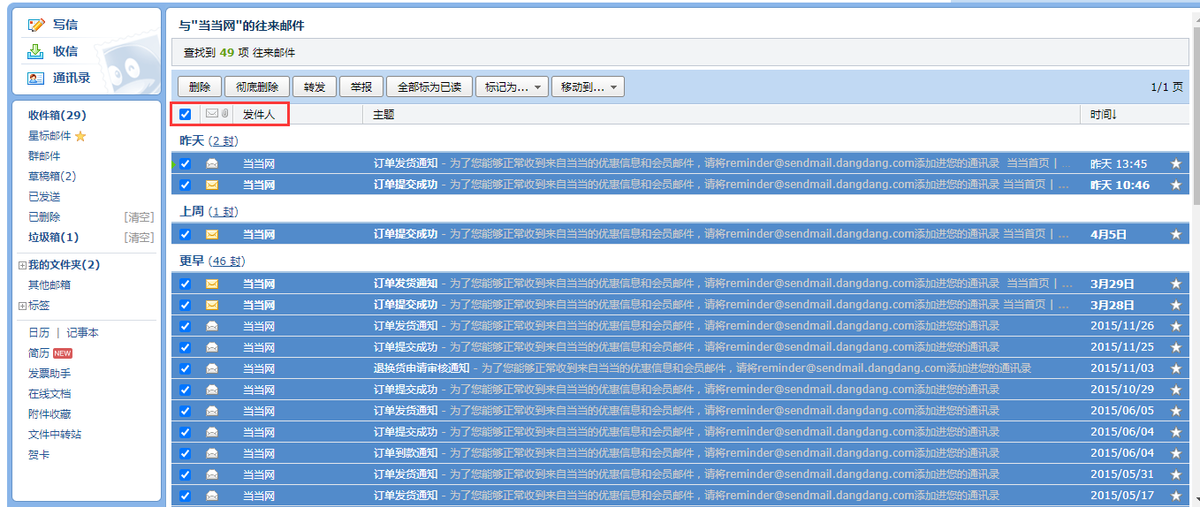Screen dimensions: 1200x507
Task: Star the 3月29日 shipping notice mail
Action: 1176,284
